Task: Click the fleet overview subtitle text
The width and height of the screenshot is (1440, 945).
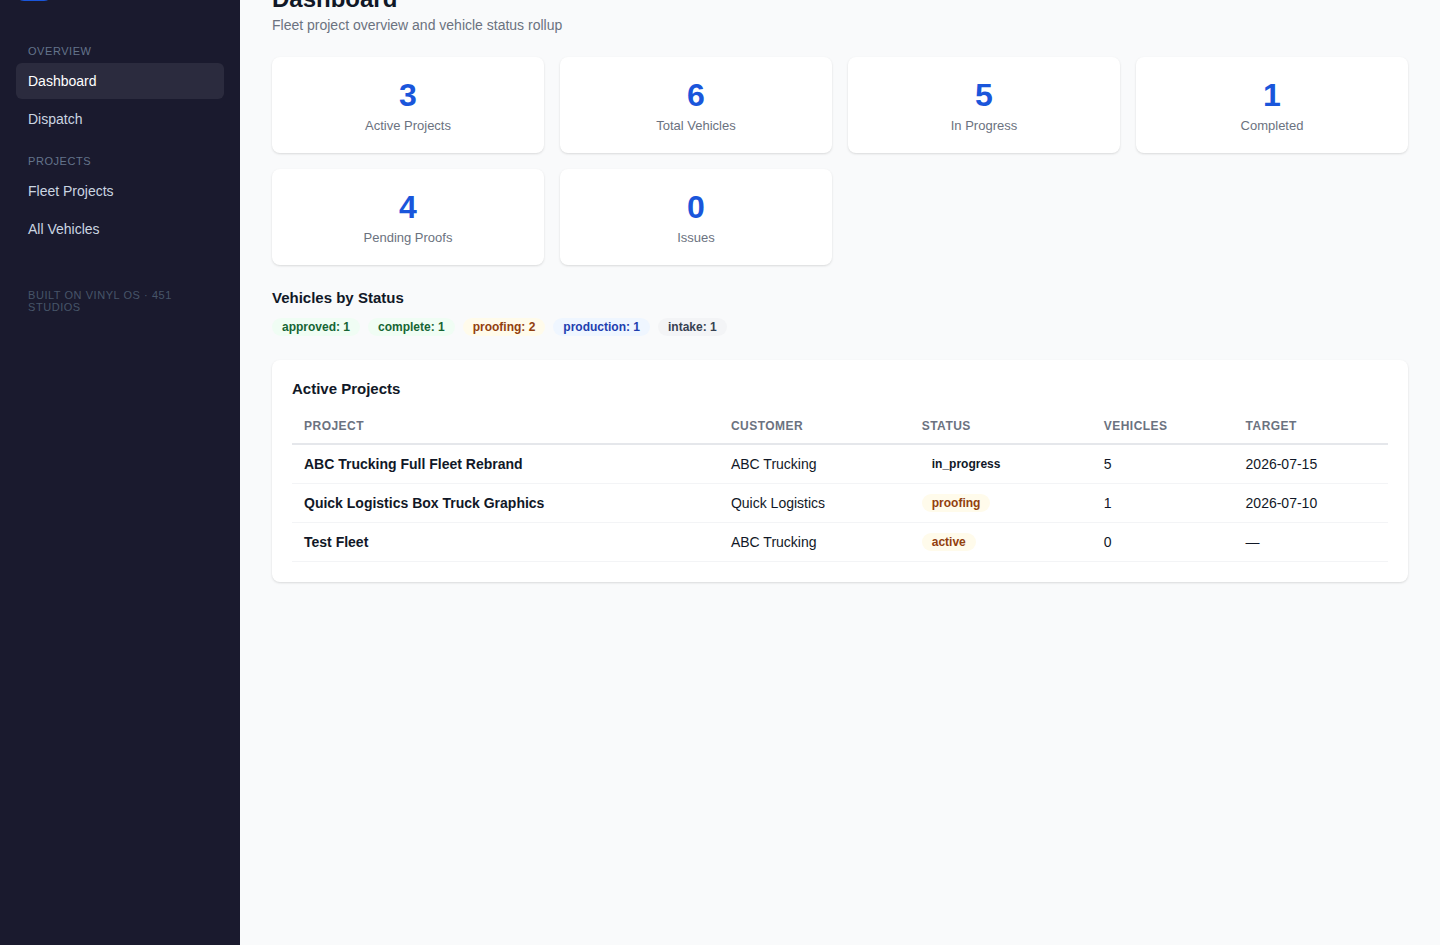Action: 417,25
